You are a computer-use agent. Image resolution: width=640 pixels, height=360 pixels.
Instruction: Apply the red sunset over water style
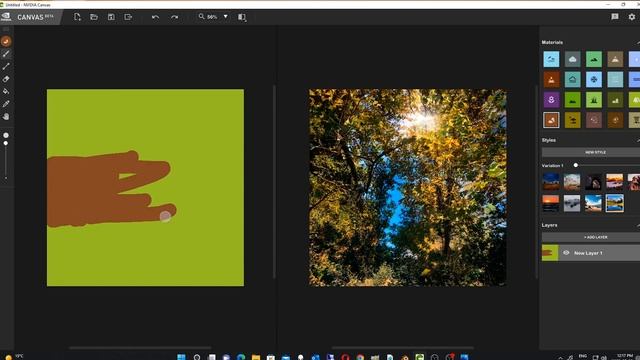[551, 203]
